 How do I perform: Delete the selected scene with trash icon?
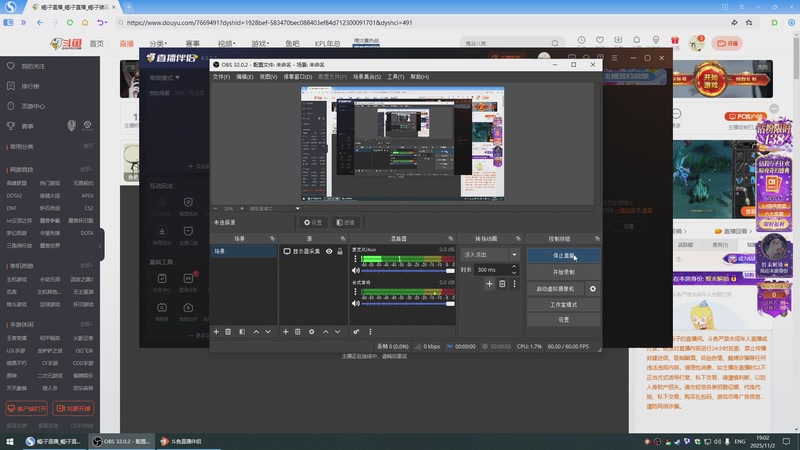[228, 332]
